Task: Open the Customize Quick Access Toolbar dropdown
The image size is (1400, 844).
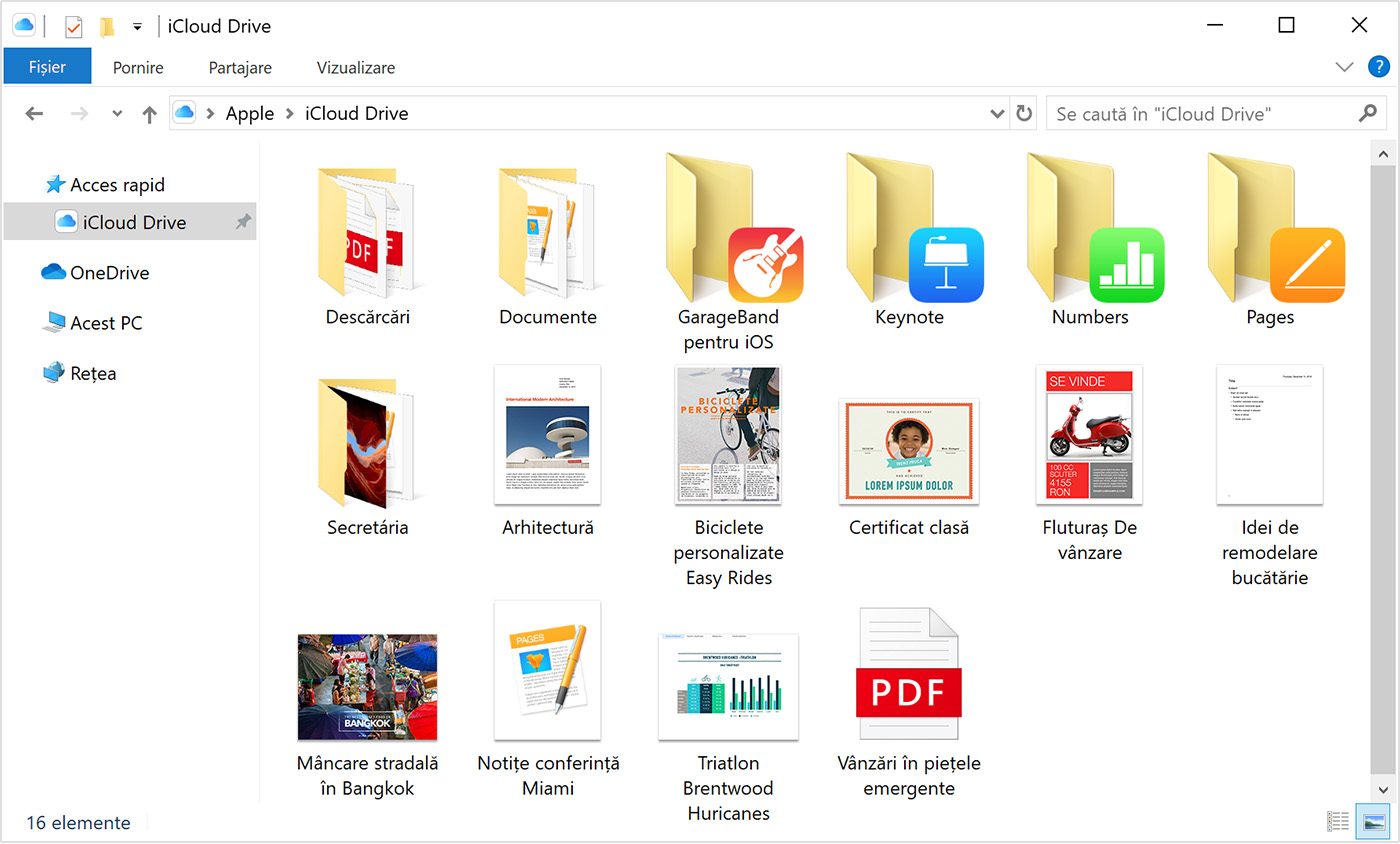Action: click(x=137, y=26)
